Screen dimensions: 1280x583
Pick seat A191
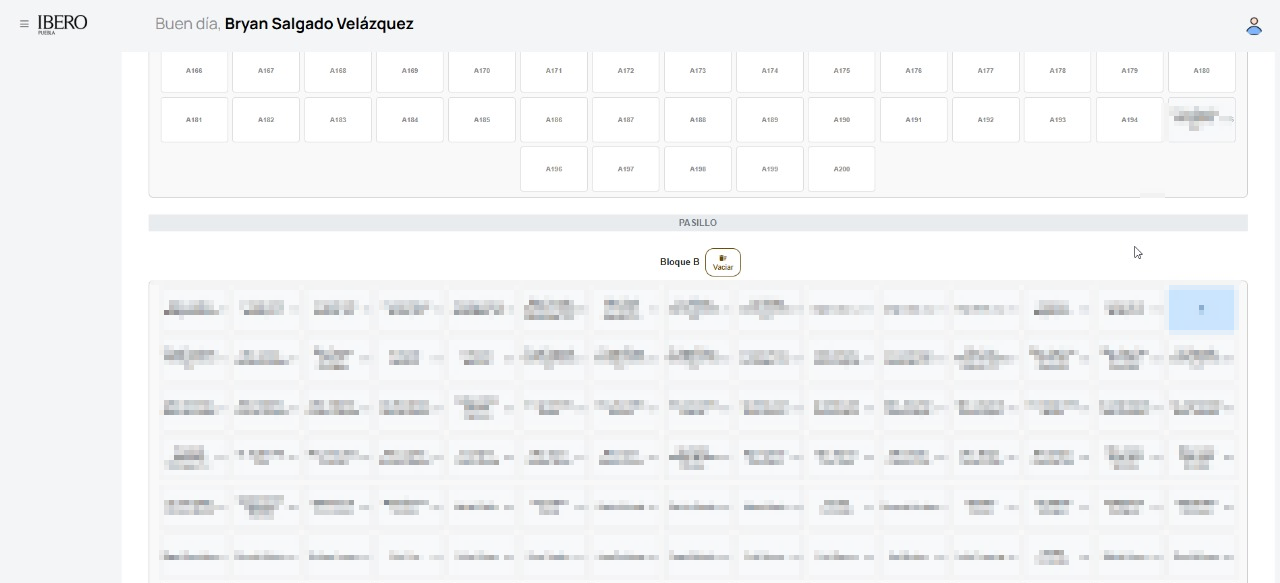[914, 120]
